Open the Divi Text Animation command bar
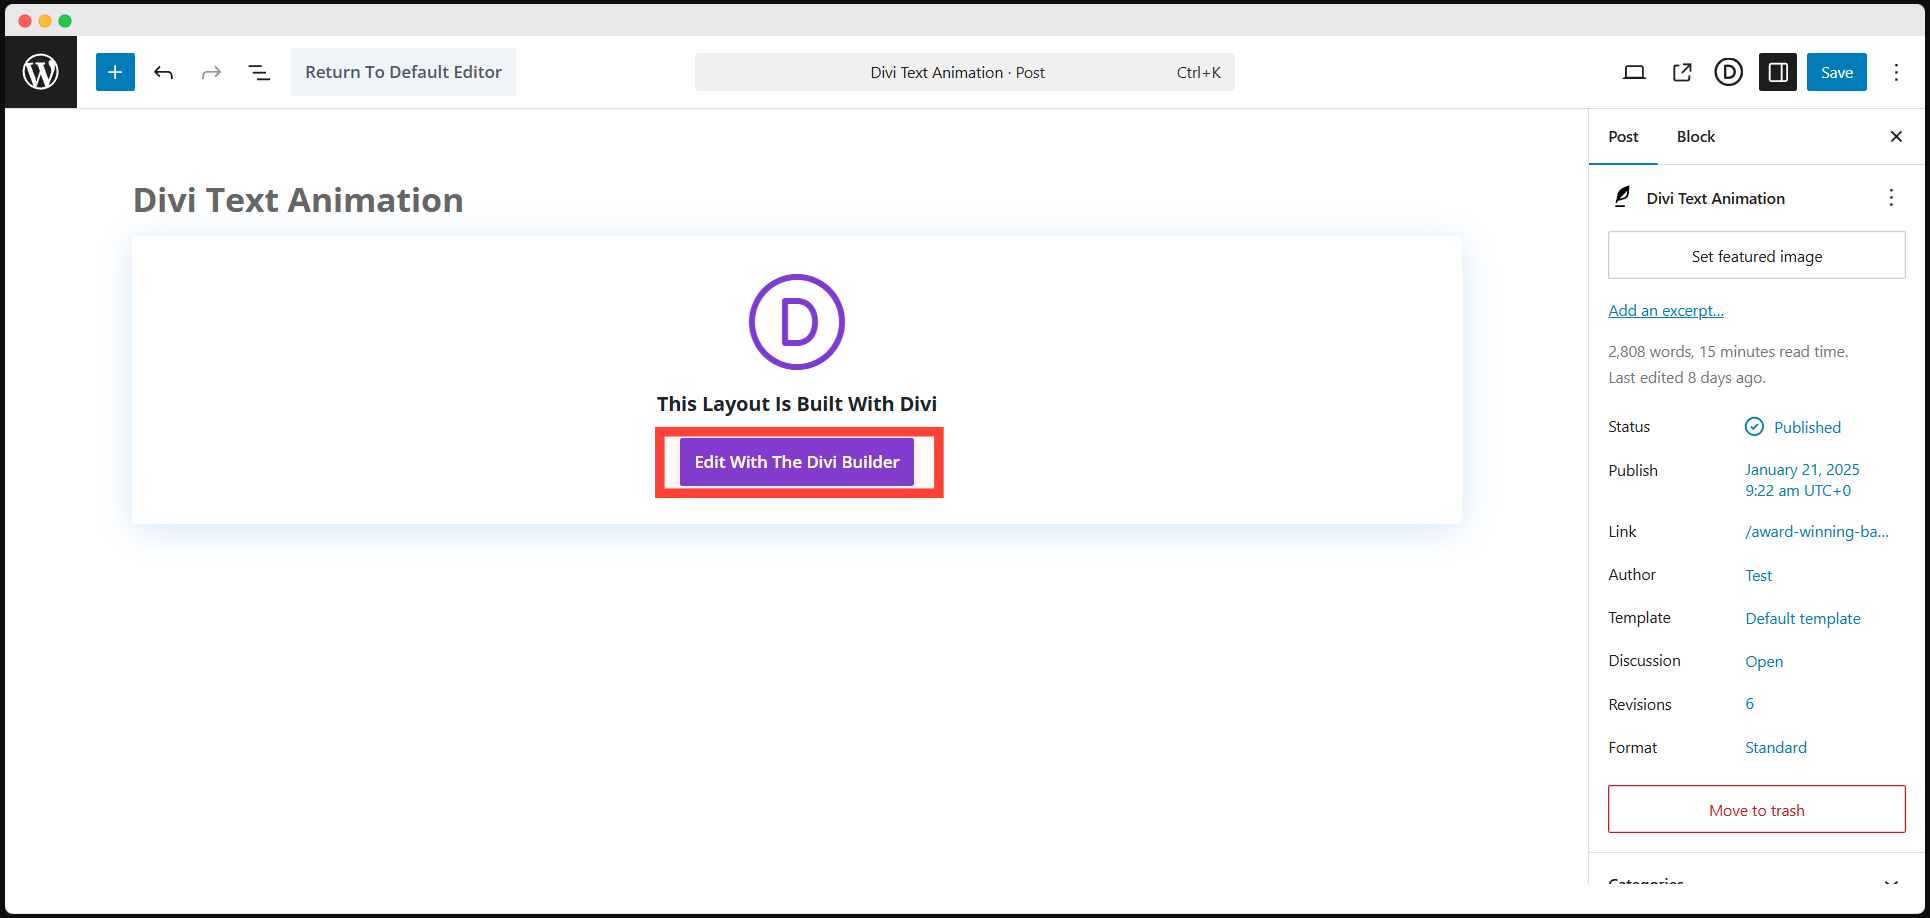The height and width of the screenshot is (918, 1930). tap(965, 72)
